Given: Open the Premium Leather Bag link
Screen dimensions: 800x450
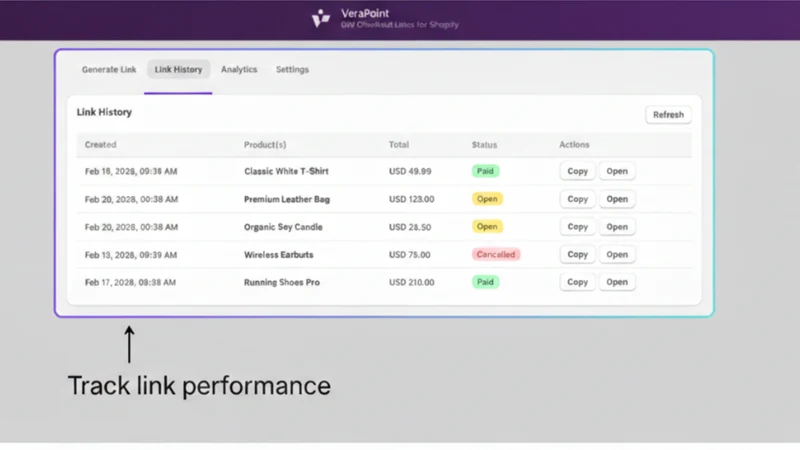Looking at the screenshot, I should 617,199.
